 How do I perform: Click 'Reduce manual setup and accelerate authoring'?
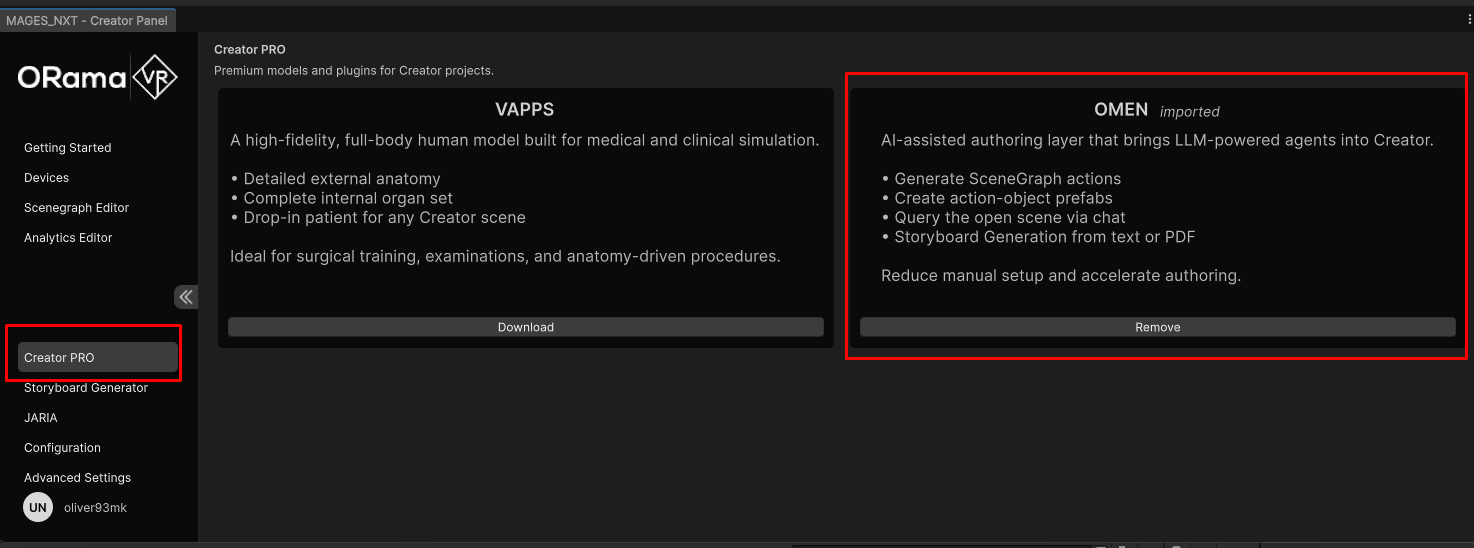coord(1061,275)
